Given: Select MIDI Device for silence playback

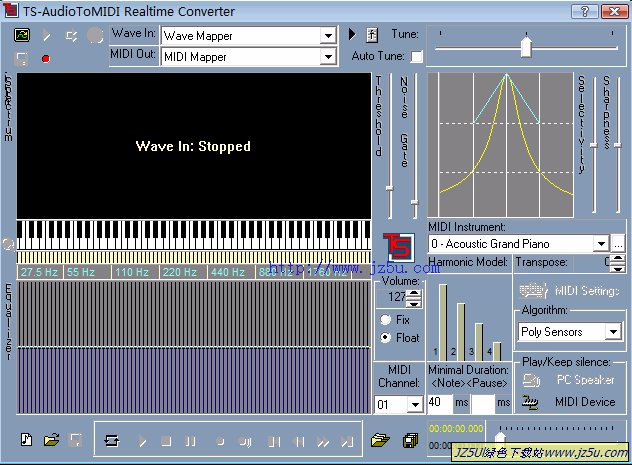Looking at the screenshot, I should click(585, 402).
